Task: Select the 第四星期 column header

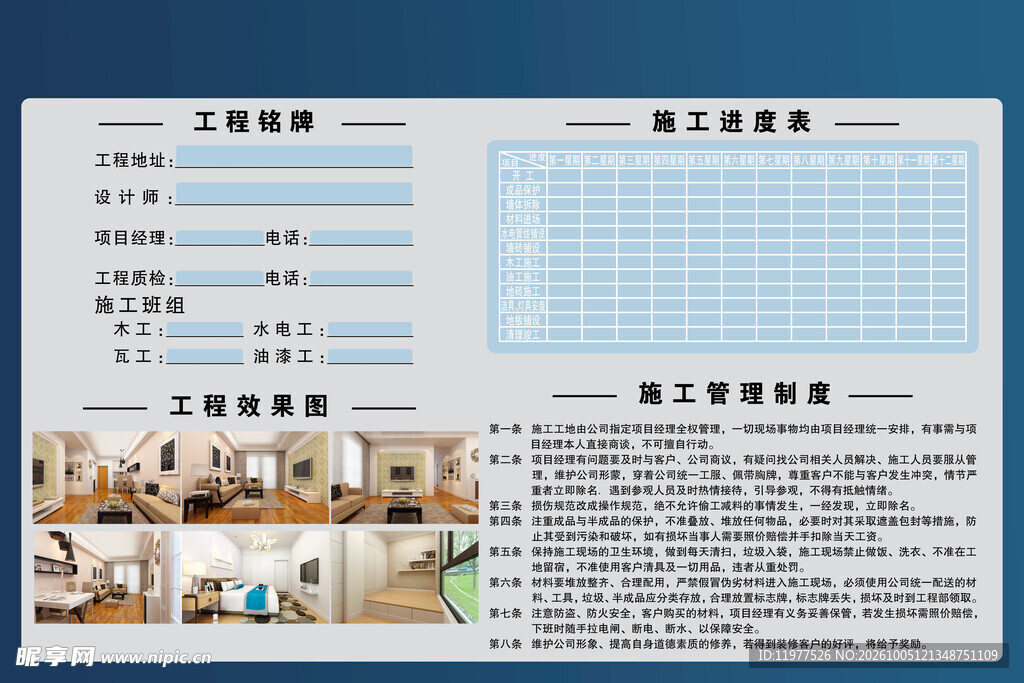Action: pyautogui.click(x=669, y=160)
